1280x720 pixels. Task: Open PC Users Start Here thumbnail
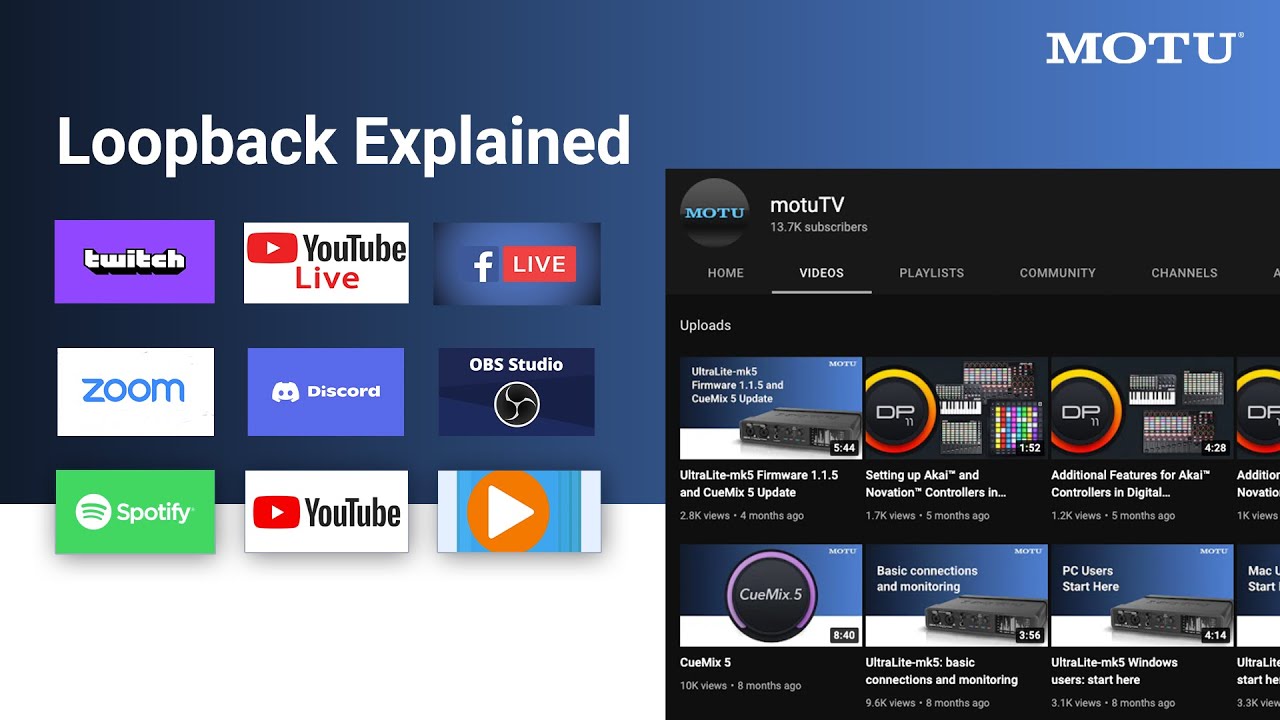(1142, 595)
